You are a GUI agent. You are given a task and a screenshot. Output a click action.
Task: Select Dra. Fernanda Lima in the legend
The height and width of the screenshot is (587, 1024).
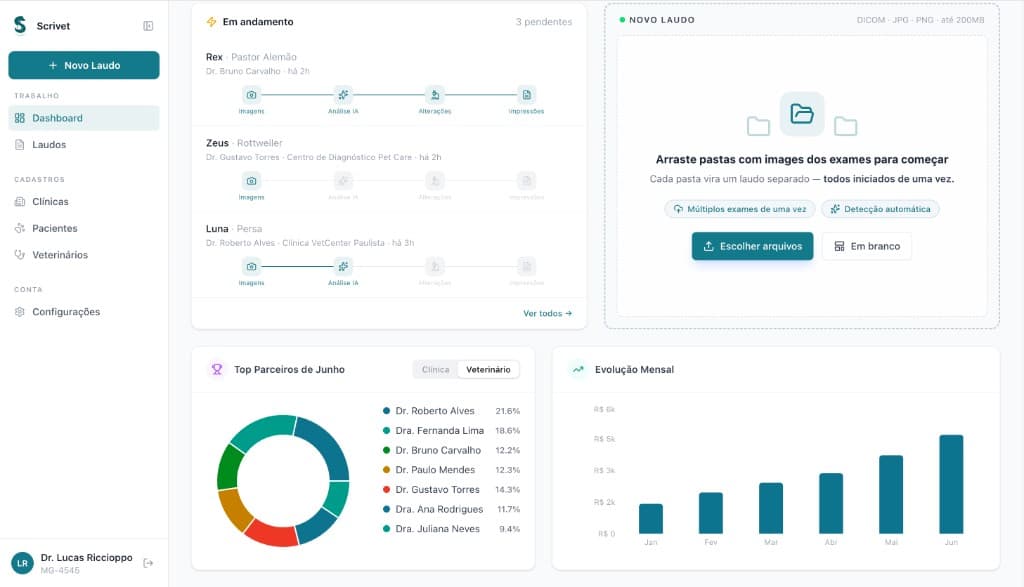[x=451, y=430]
